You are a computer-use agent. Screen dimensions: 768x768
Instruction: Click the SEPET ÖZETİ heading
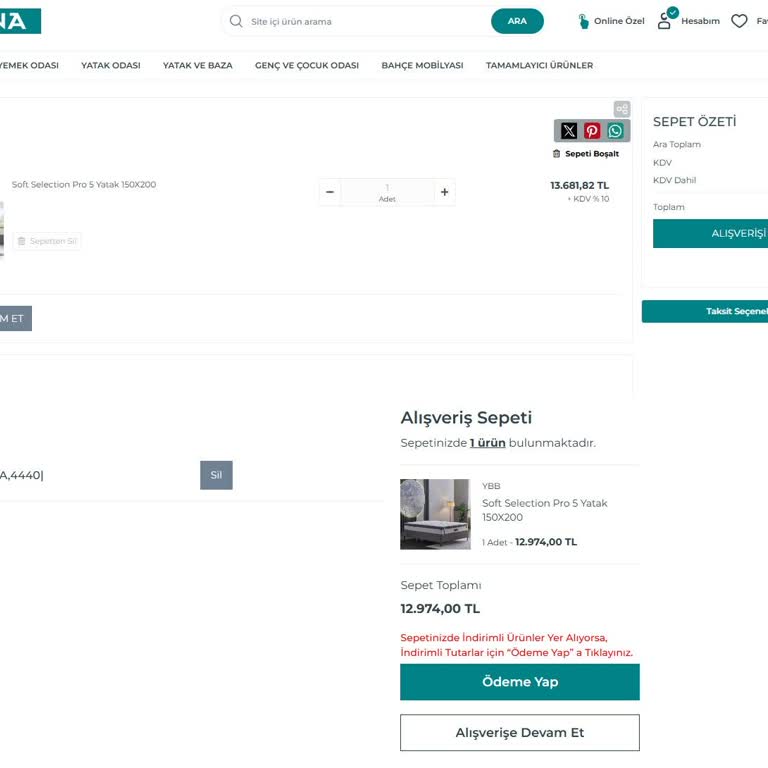[x=694, y=121]
